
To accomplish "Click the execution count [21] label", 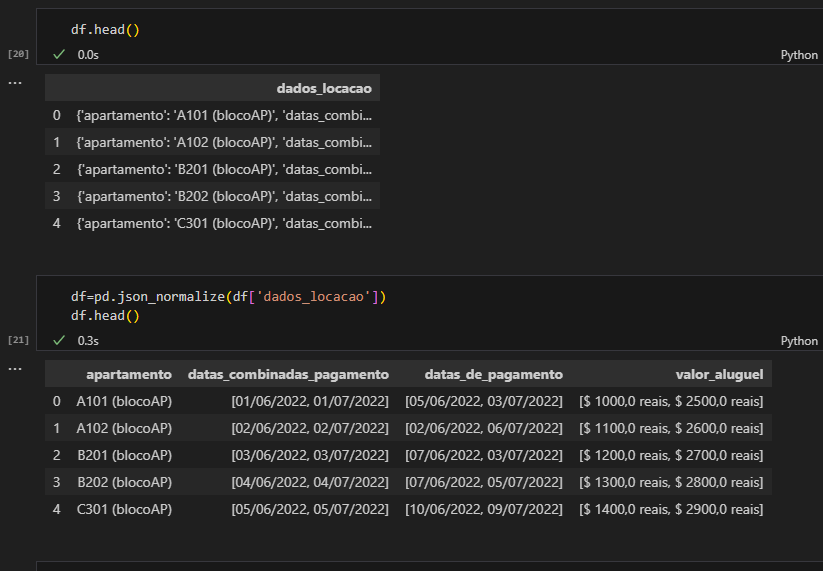I will coord(18,340).
